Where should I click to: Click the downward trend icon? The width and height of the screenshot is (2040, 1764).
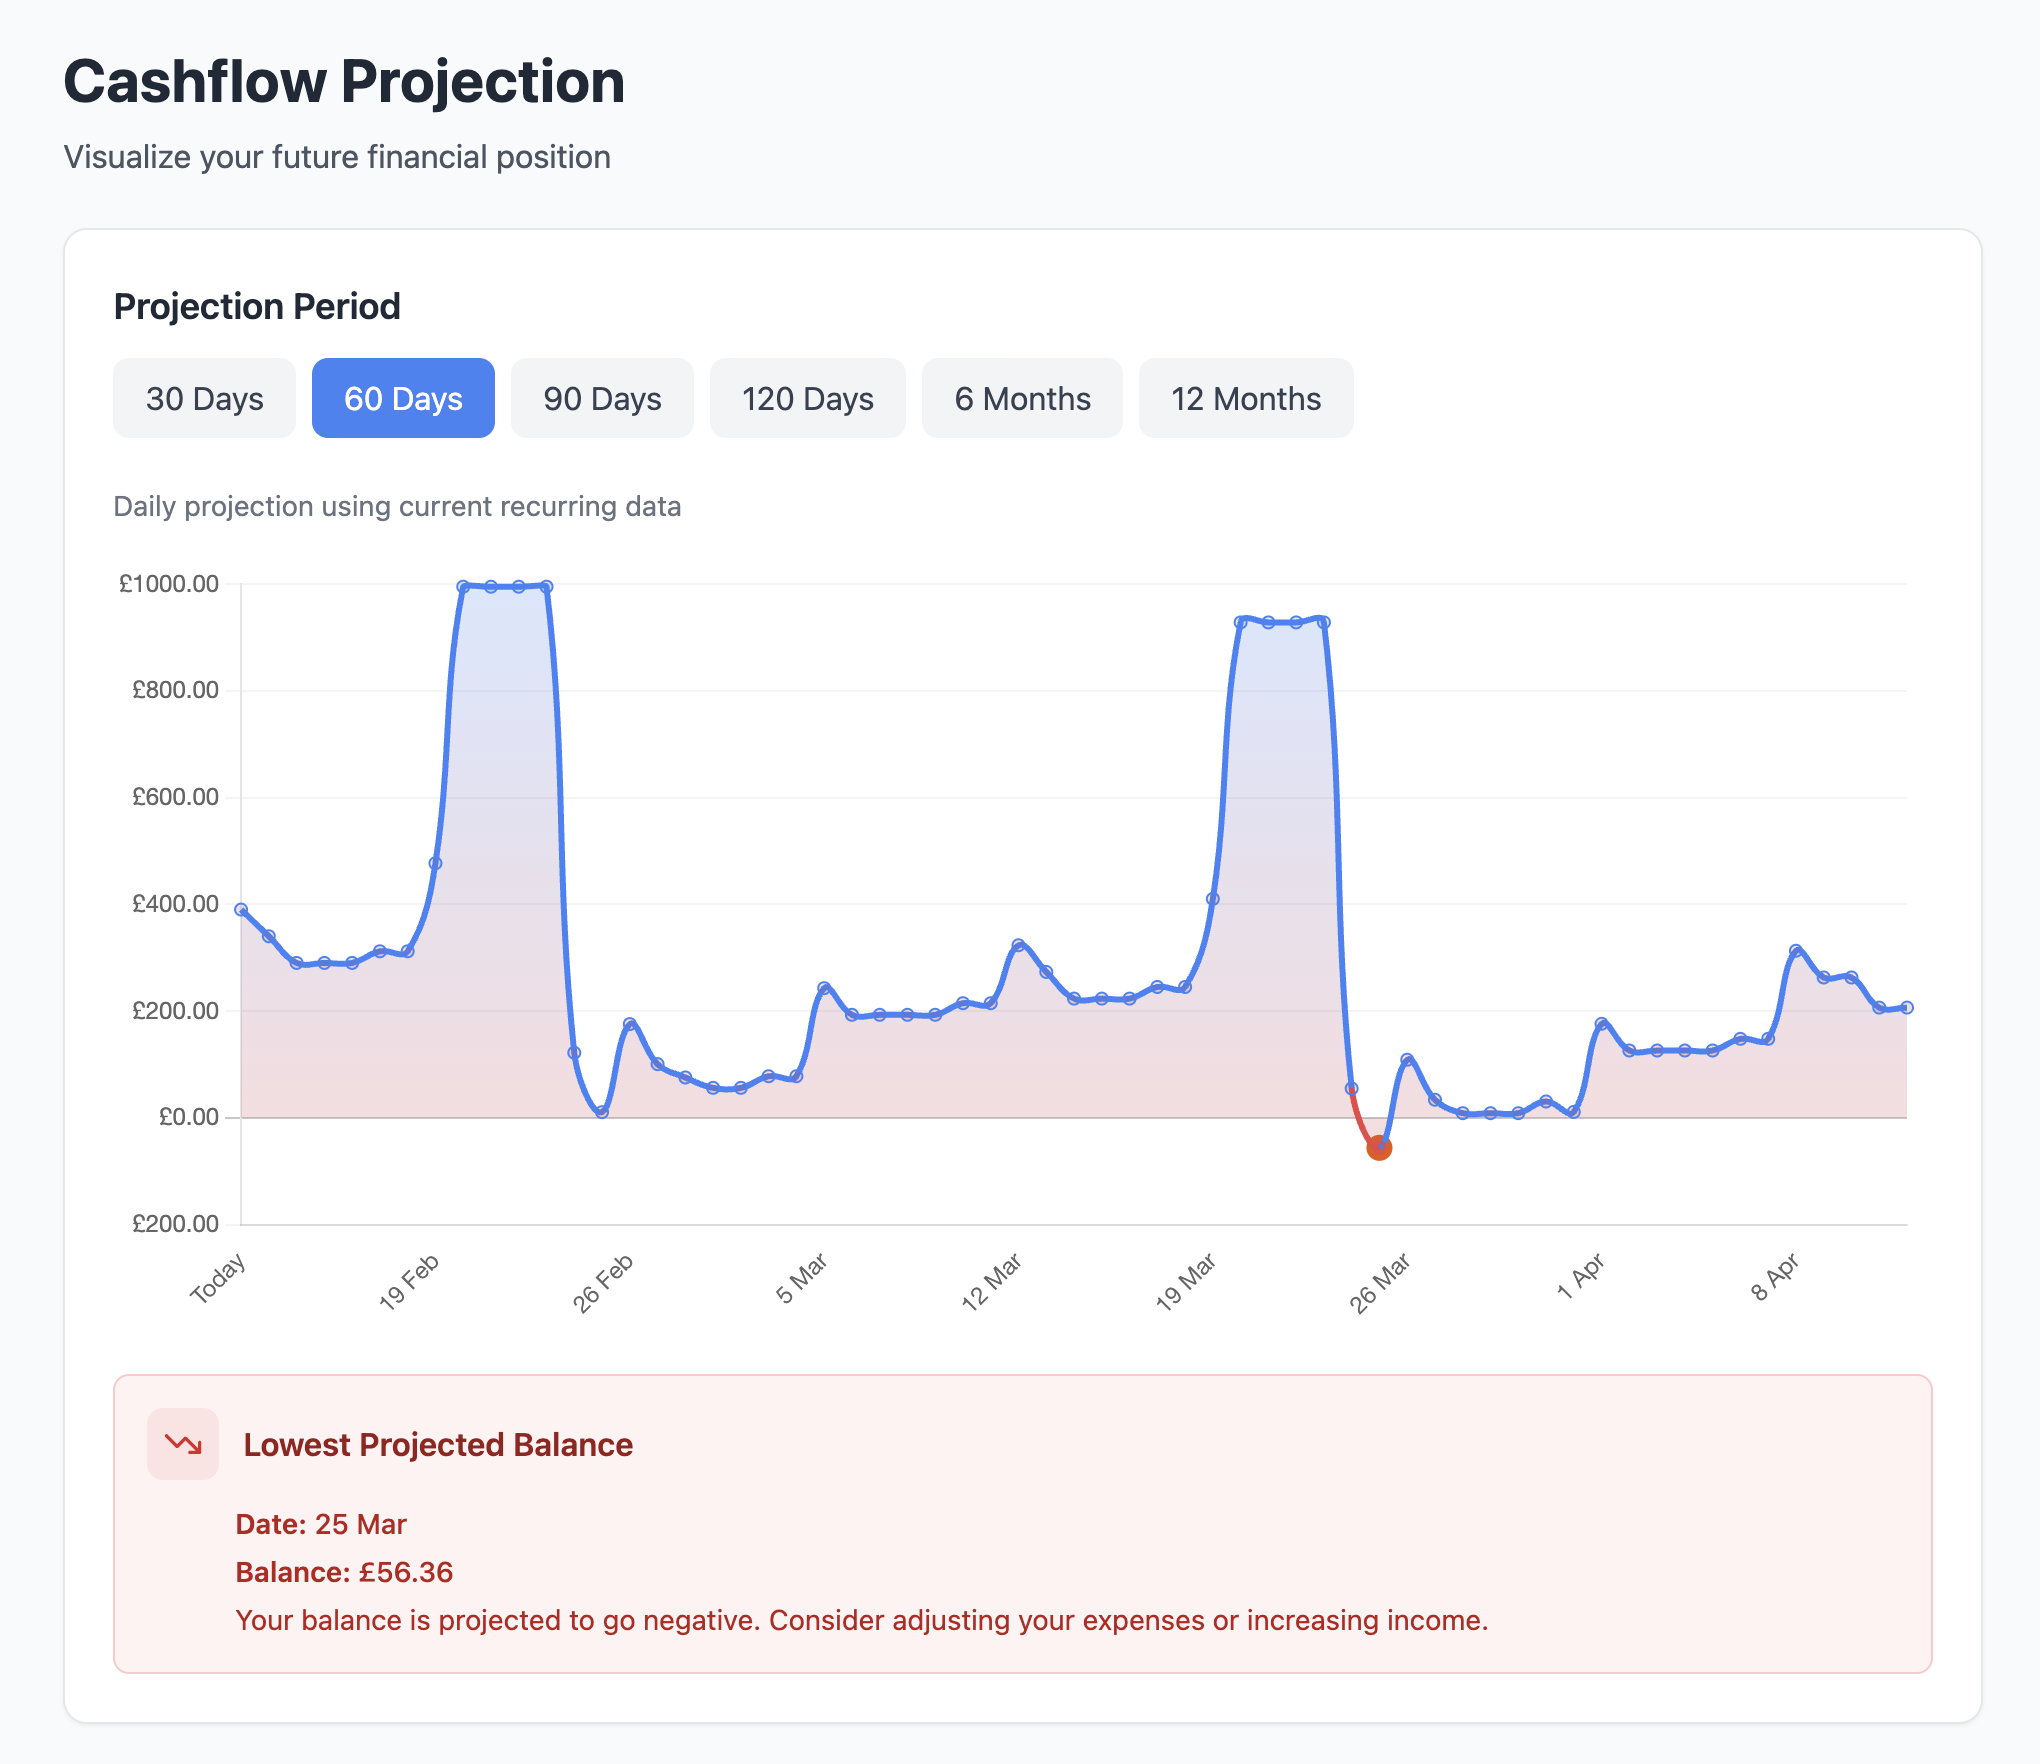click(x=183, y=1444)
